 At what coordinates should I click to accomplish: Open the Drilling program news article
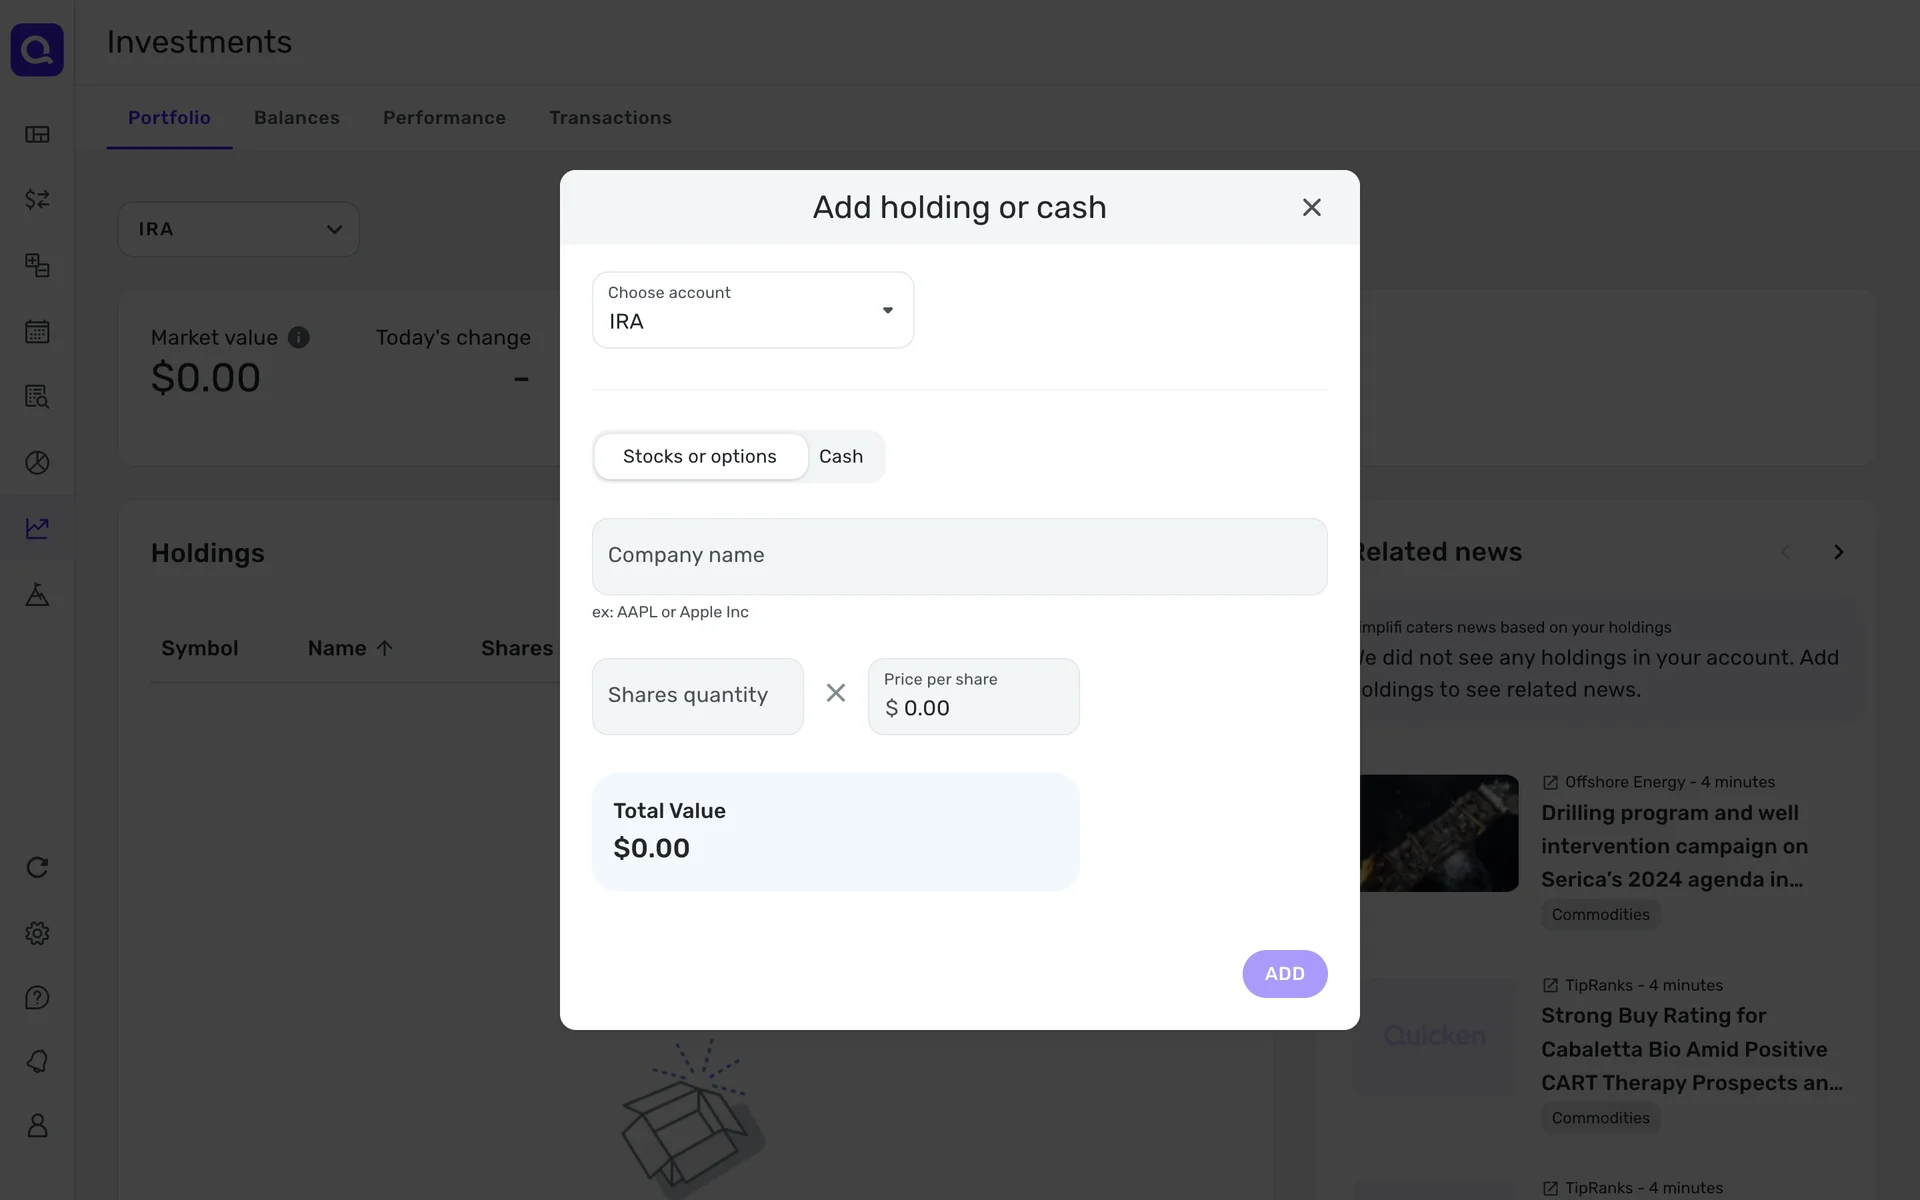point(1674,846)
